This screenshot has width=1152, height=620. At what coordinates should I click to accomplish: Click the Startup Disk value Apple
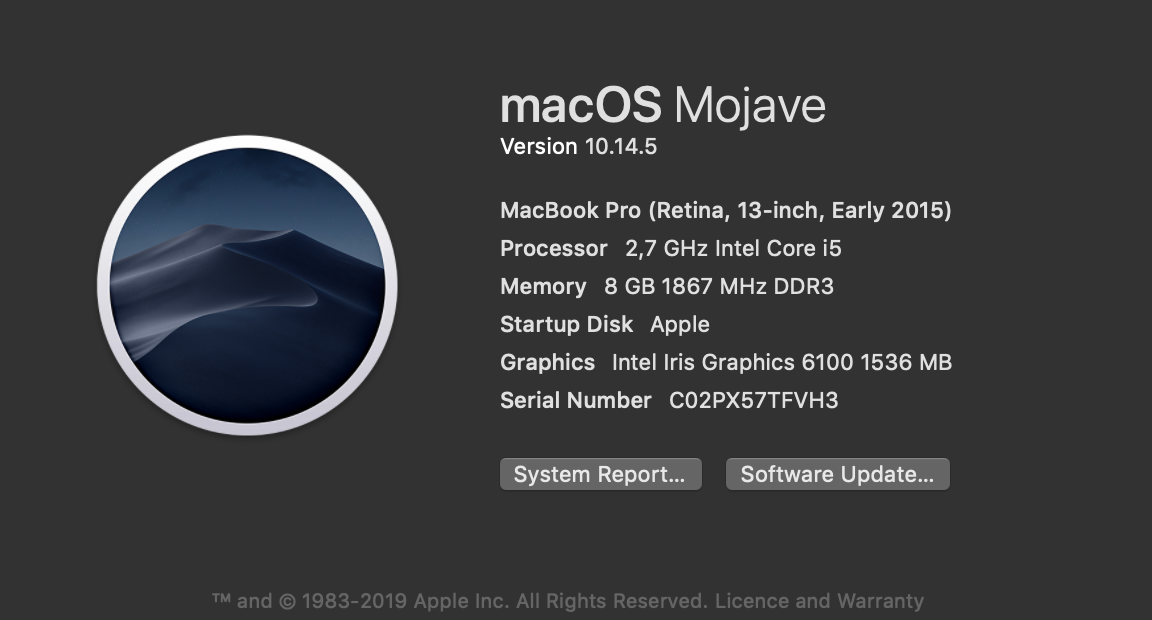[680, 325]
